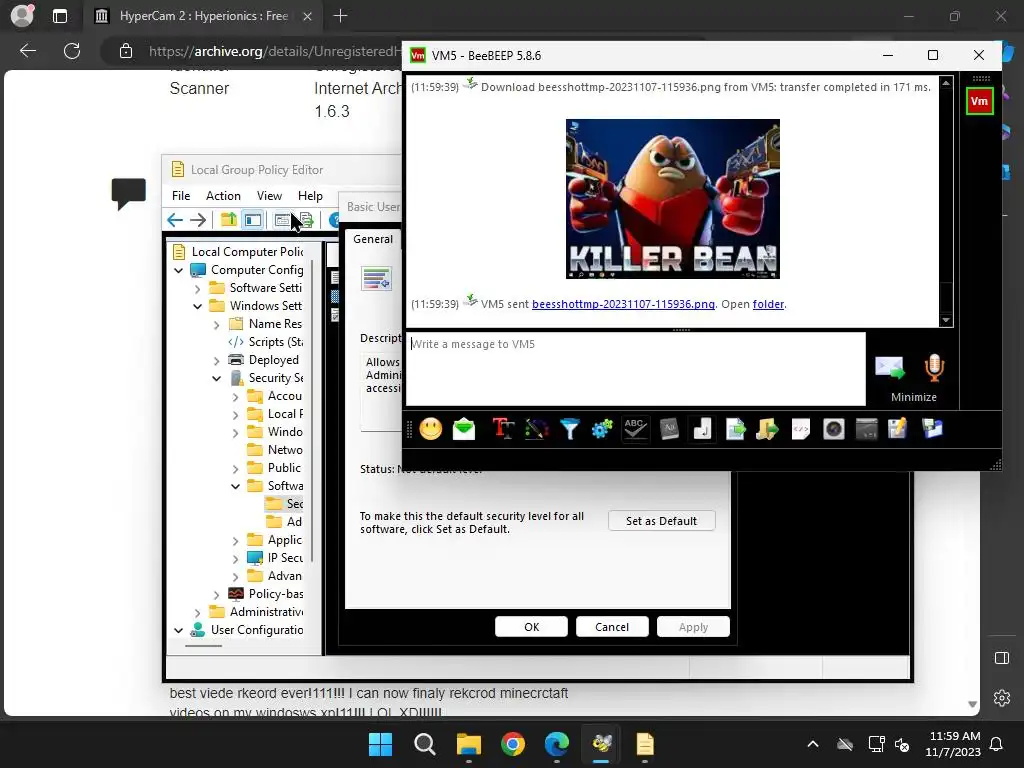Open the folder link in chat

[x=768, y=304]
